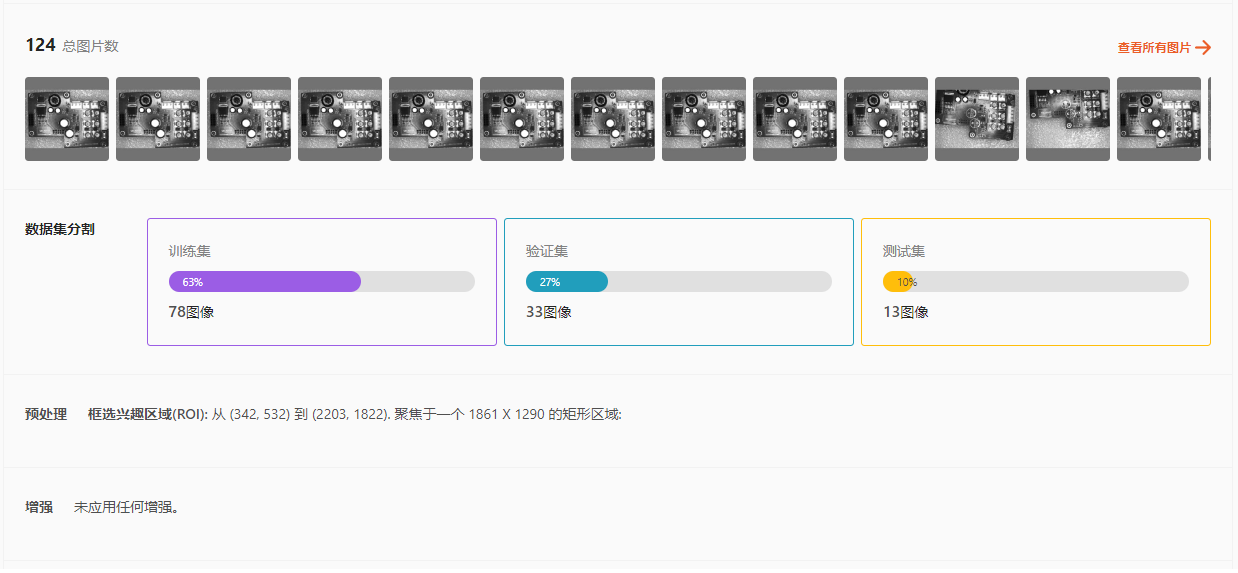
Task: Open the second circuit board thumbnail
Action: [158, 119]
